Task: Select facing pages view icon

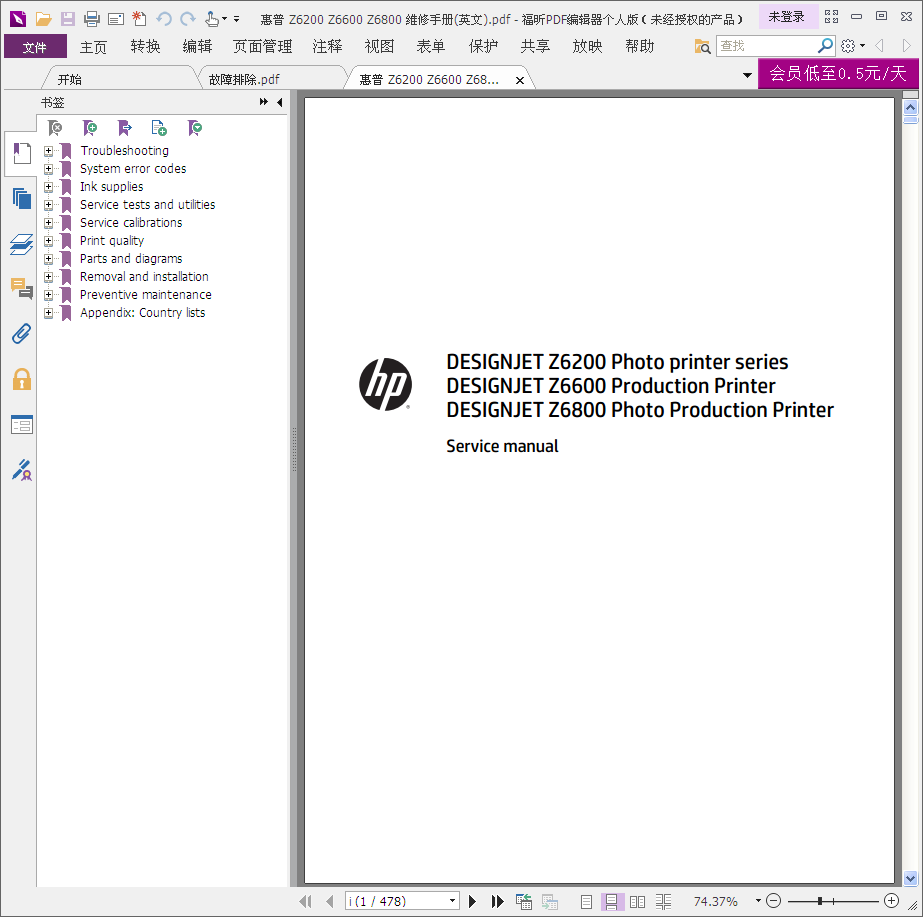Action: click(638, 901)
